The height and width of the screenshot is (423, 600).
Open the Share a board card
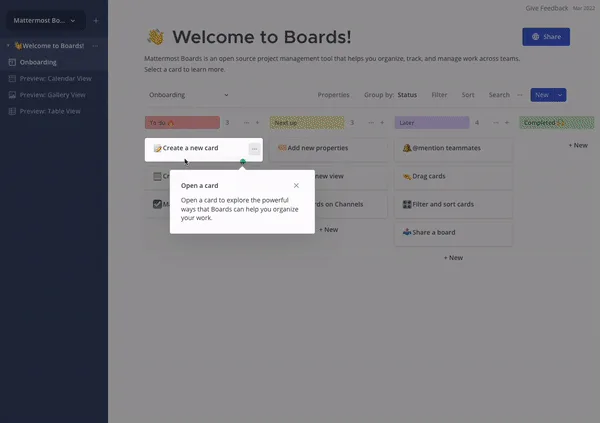coord(453,232)
